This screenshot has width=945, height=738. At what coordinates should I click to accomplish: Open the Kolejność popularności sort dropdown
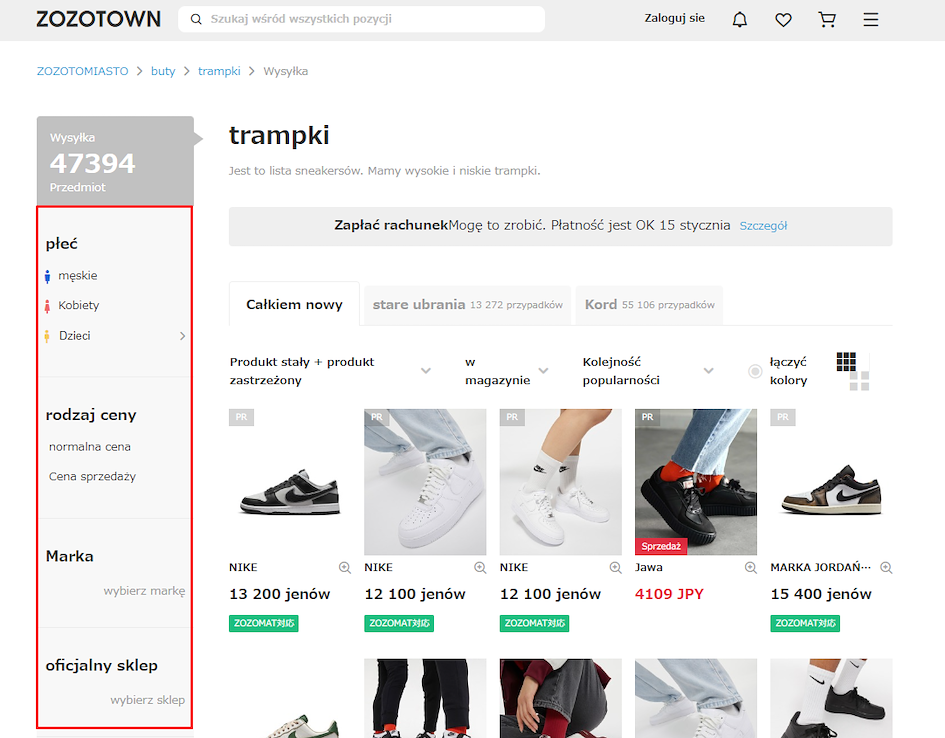tap(648, 371)
